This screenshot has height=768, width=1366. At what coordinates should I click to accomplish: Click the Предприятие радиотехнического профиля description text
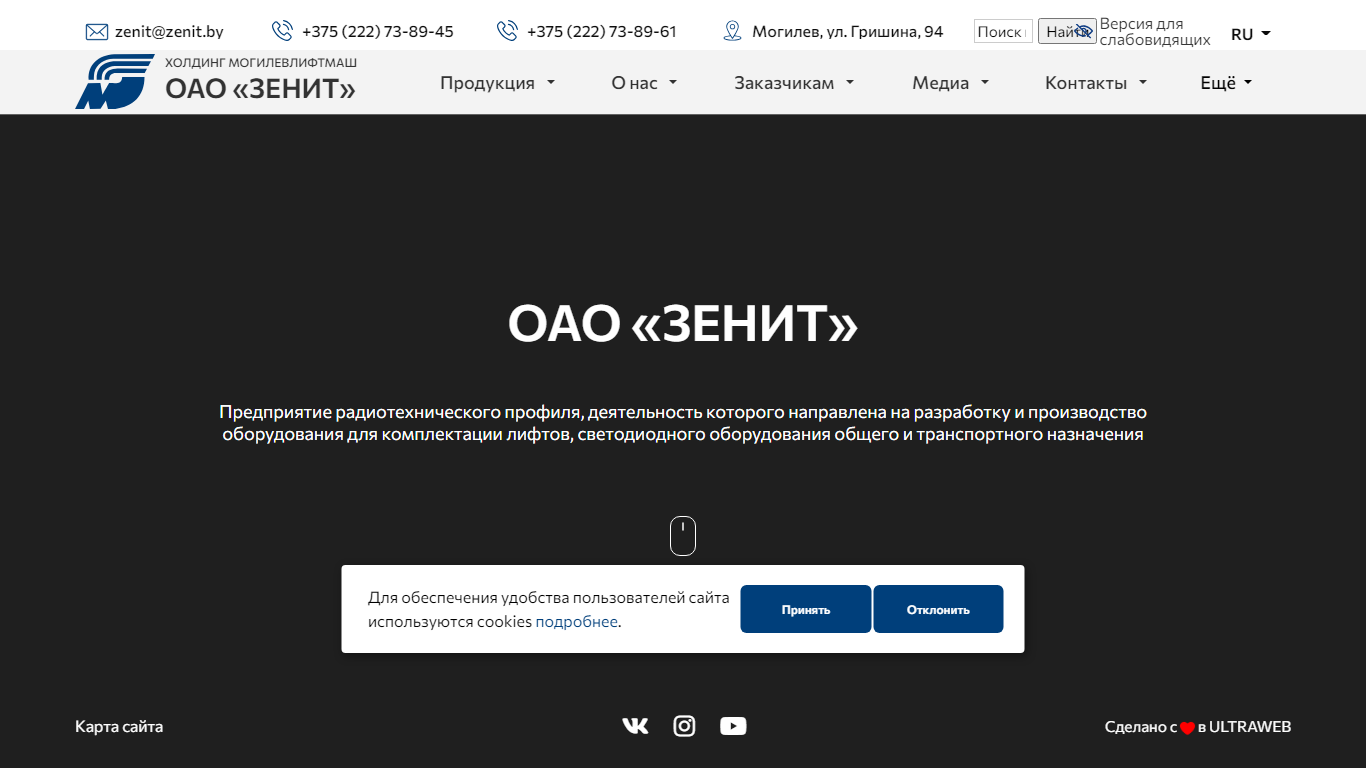[x=683, y=423]
